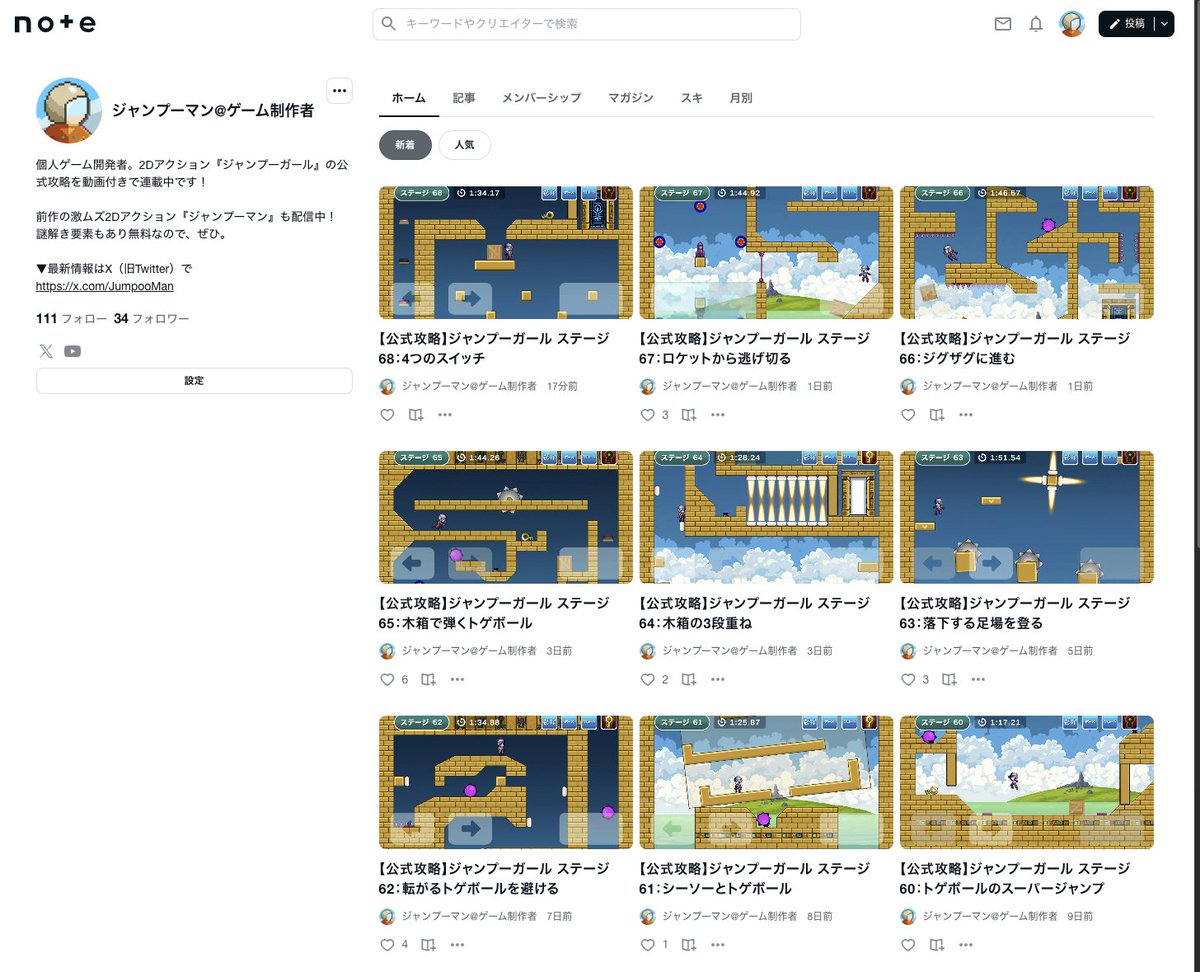The image size is (1200, 972).
Task: Open the profile three-dot options menu
Action: click(340, 90)
